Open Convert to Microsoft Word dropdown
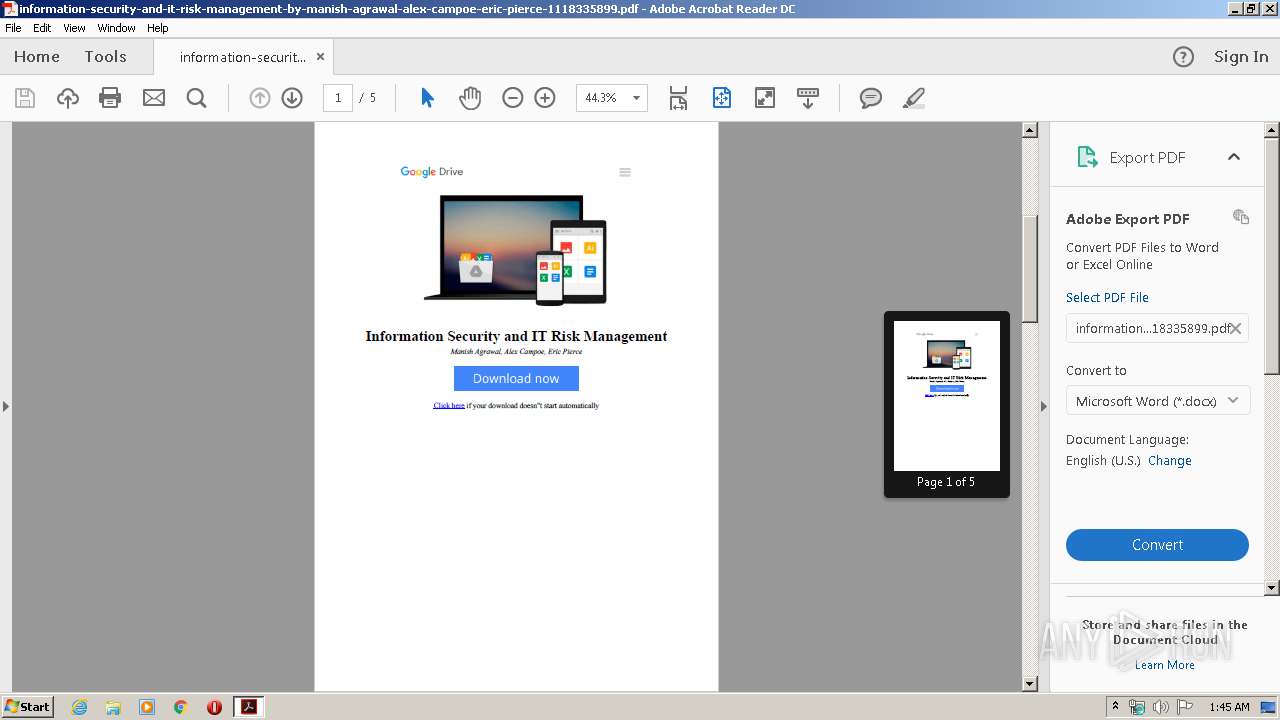 tap(1157, 401)
